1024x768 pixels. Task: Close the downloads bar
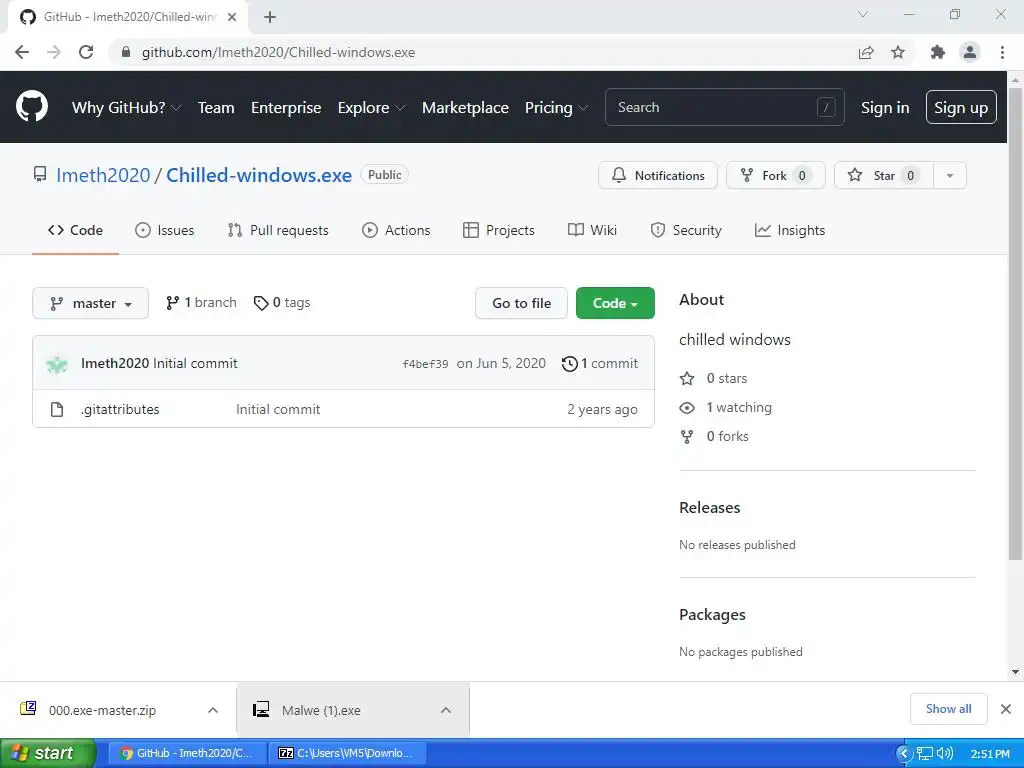click(1006, 709)
